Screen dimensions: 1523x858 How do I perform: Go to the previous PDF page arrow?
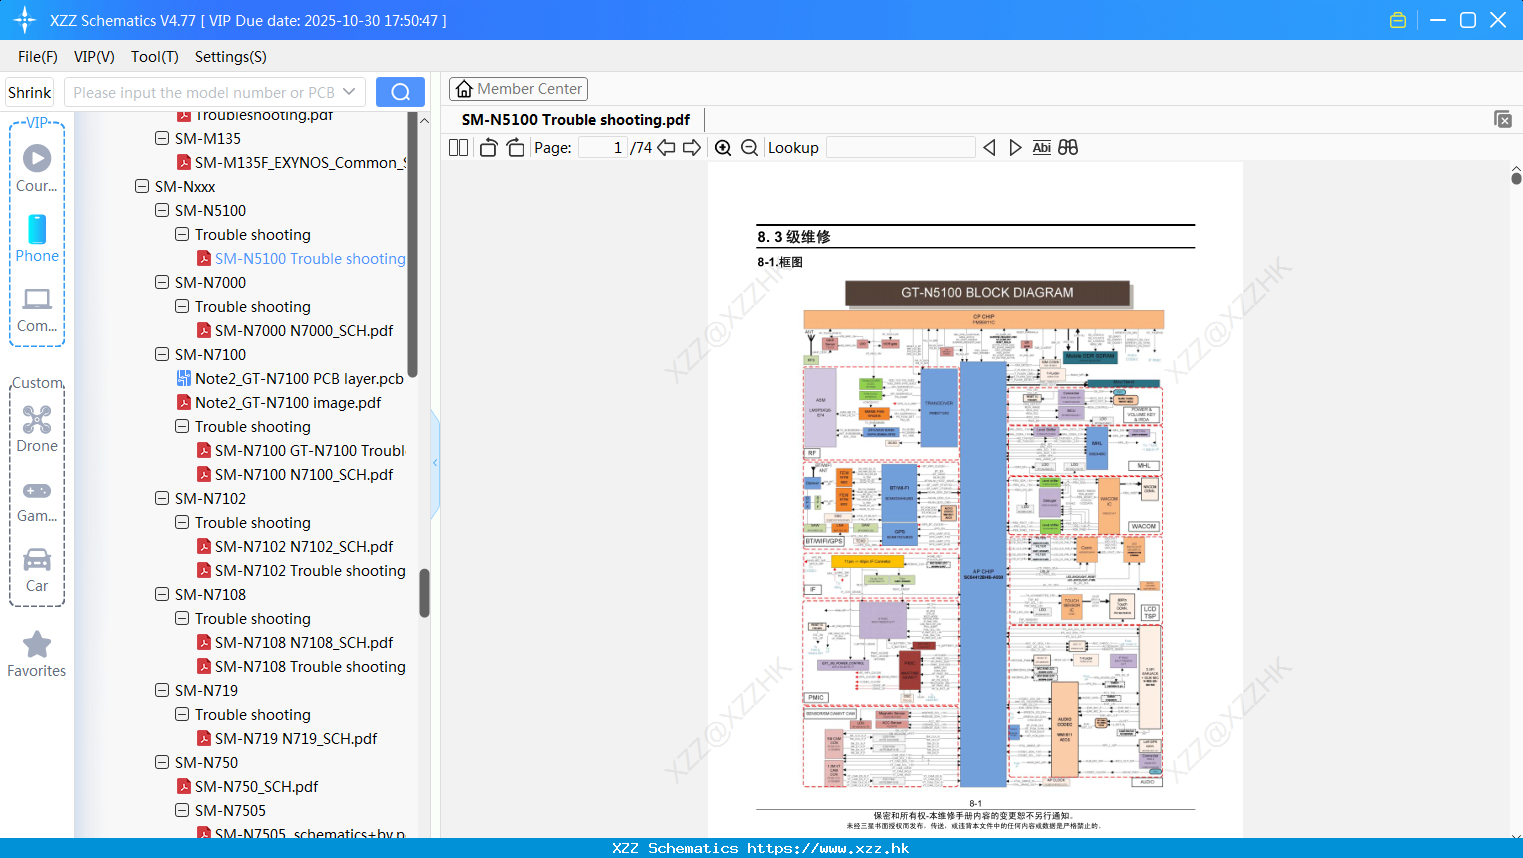click(666, 148)
